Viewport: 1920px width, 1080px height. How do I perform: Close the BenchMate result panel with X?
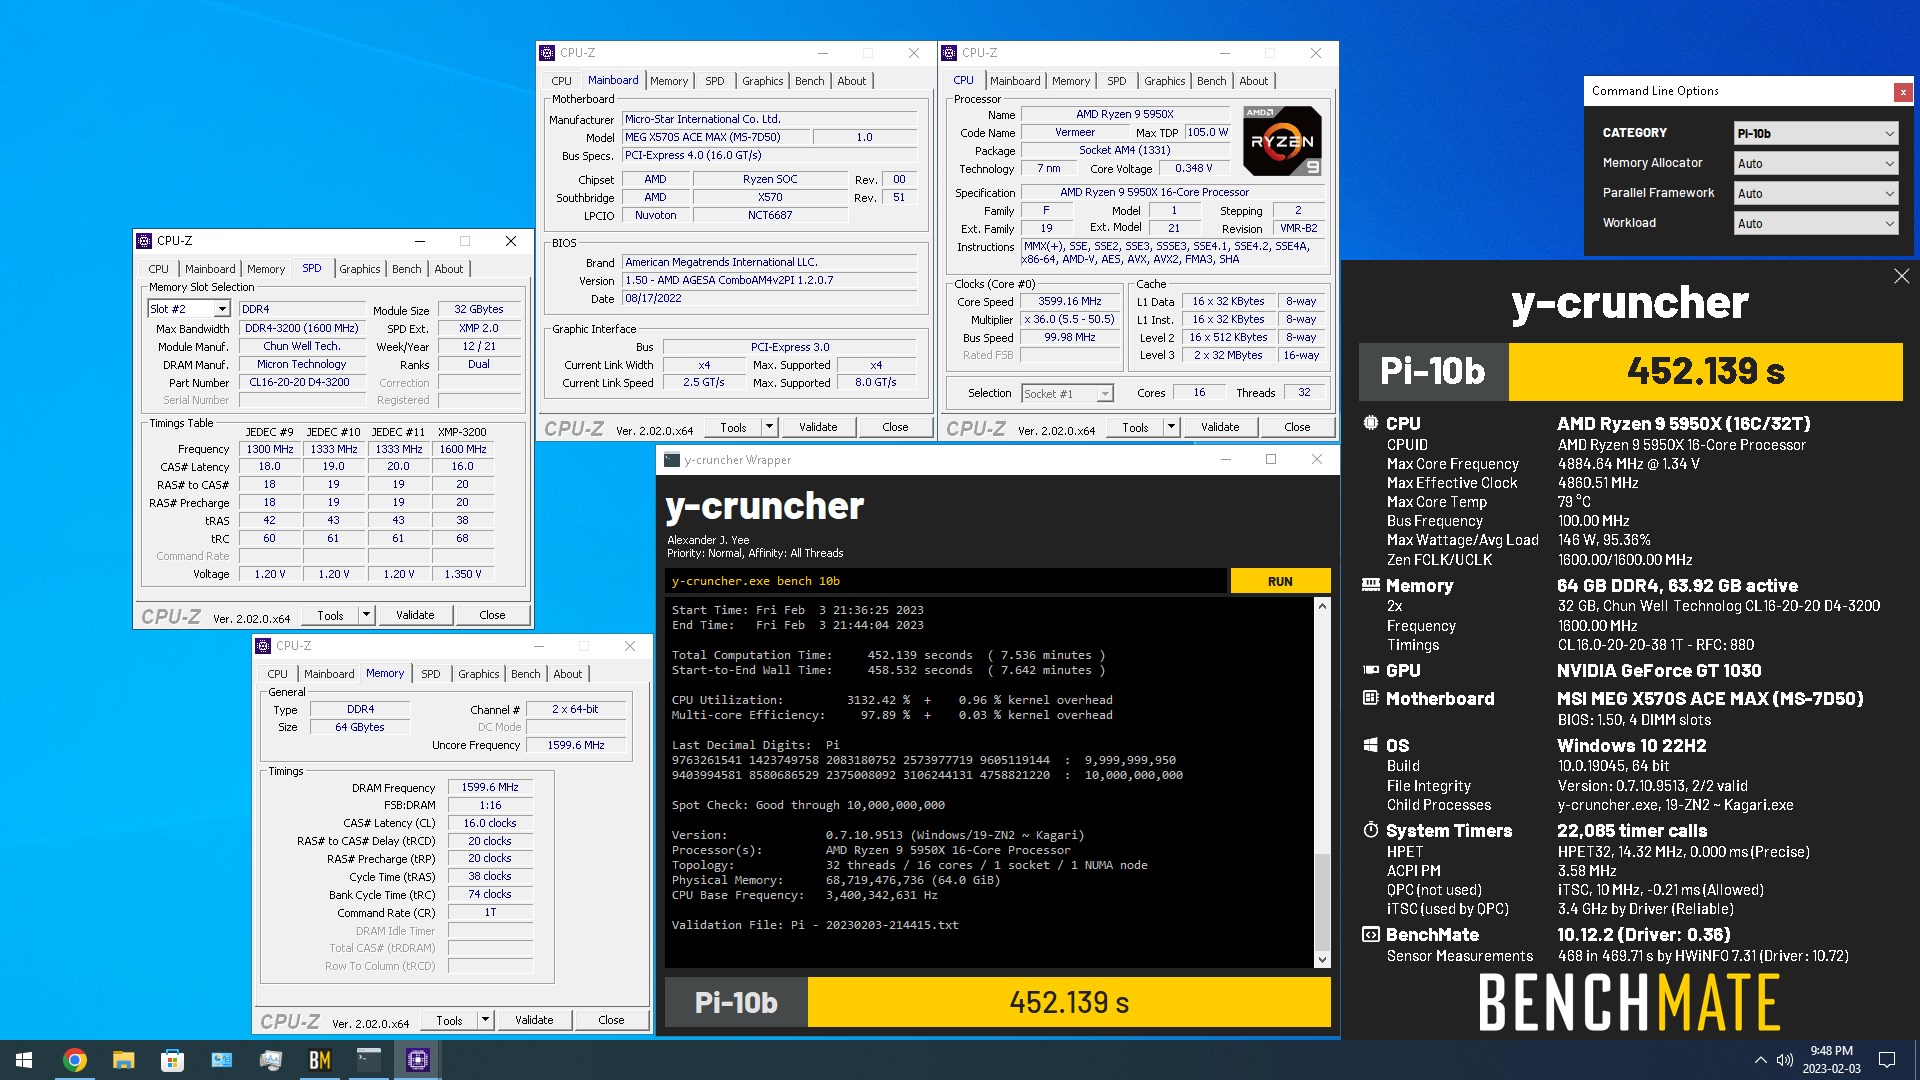click(1901, 276)
